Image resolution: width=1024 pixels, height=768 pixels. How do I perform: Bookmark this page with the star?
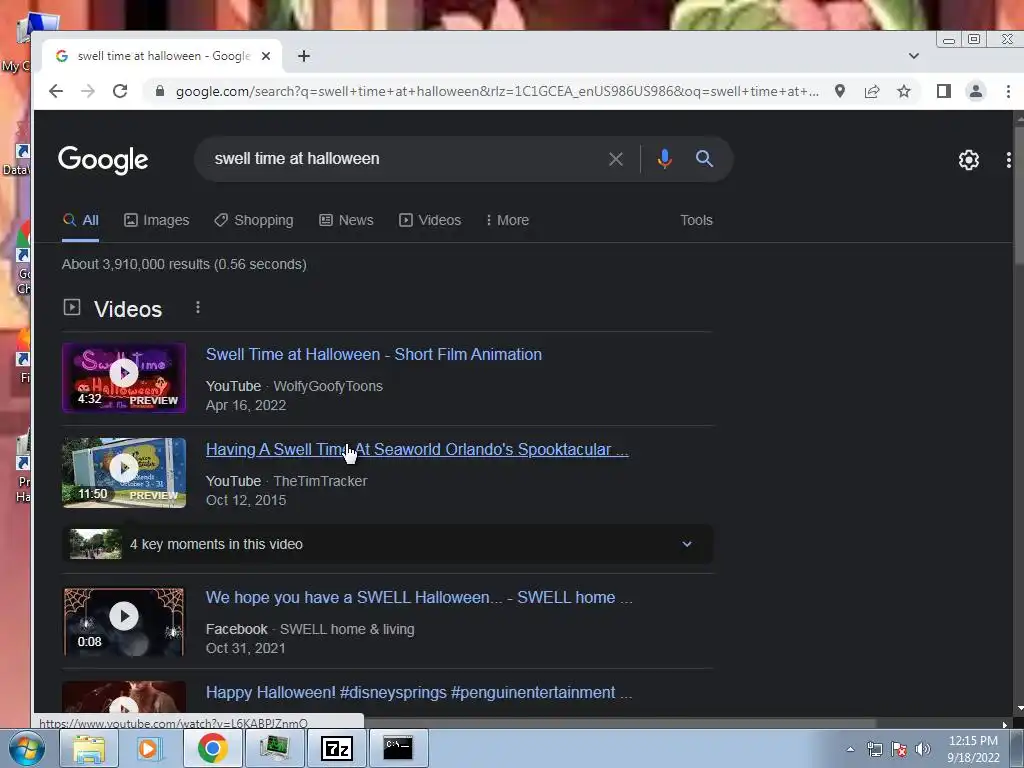click(x=904, y=91)
